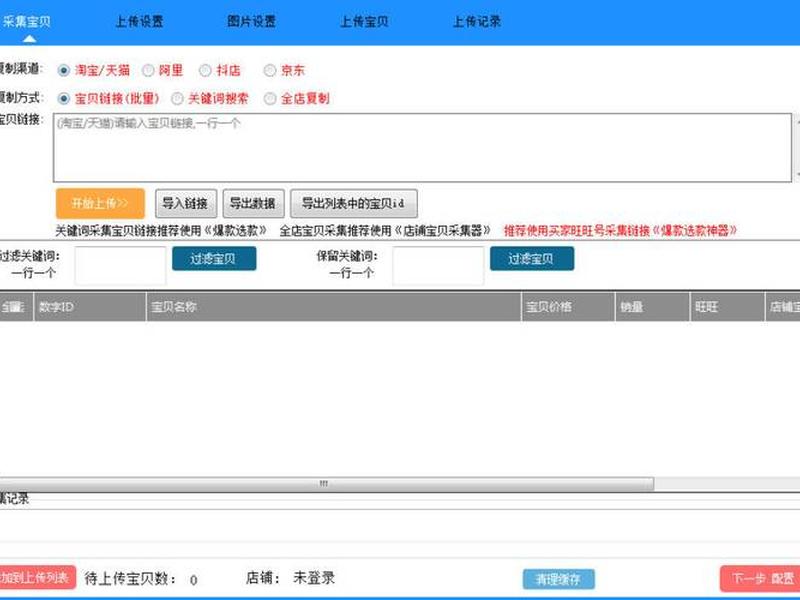Screen dimensions: 800x600
Task: Choose 抖店 as copy channel
Action: tap(205, 70)
